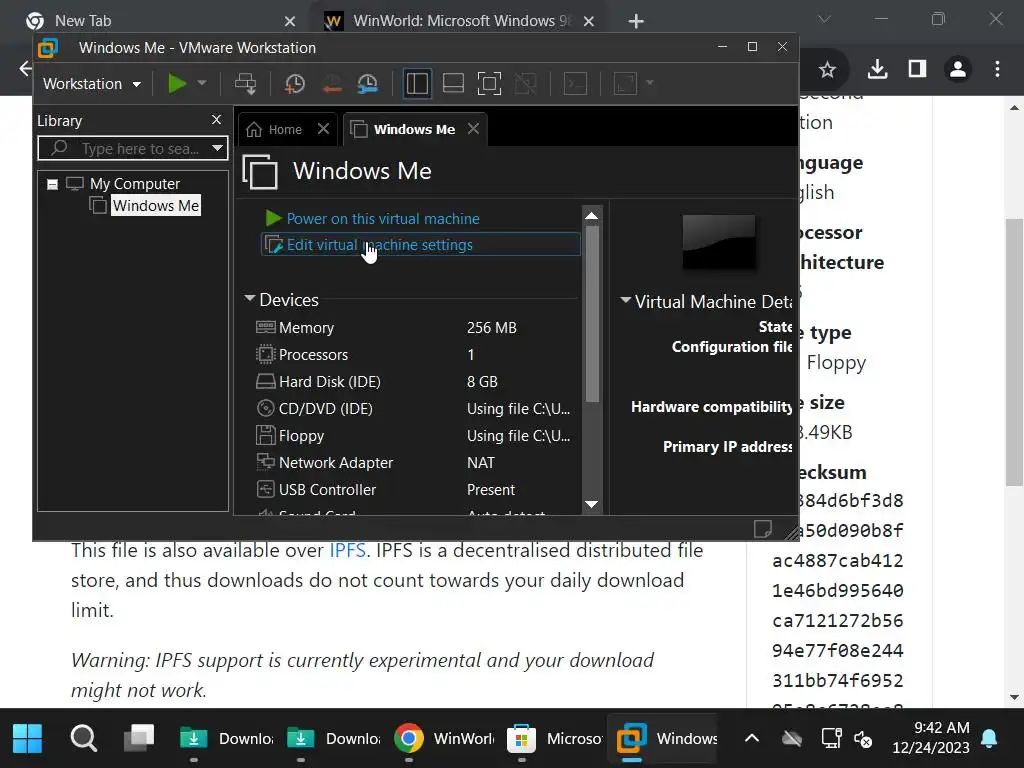Click Power on this virtual machine
1024x768 pixels.
(x=383, y=219)
